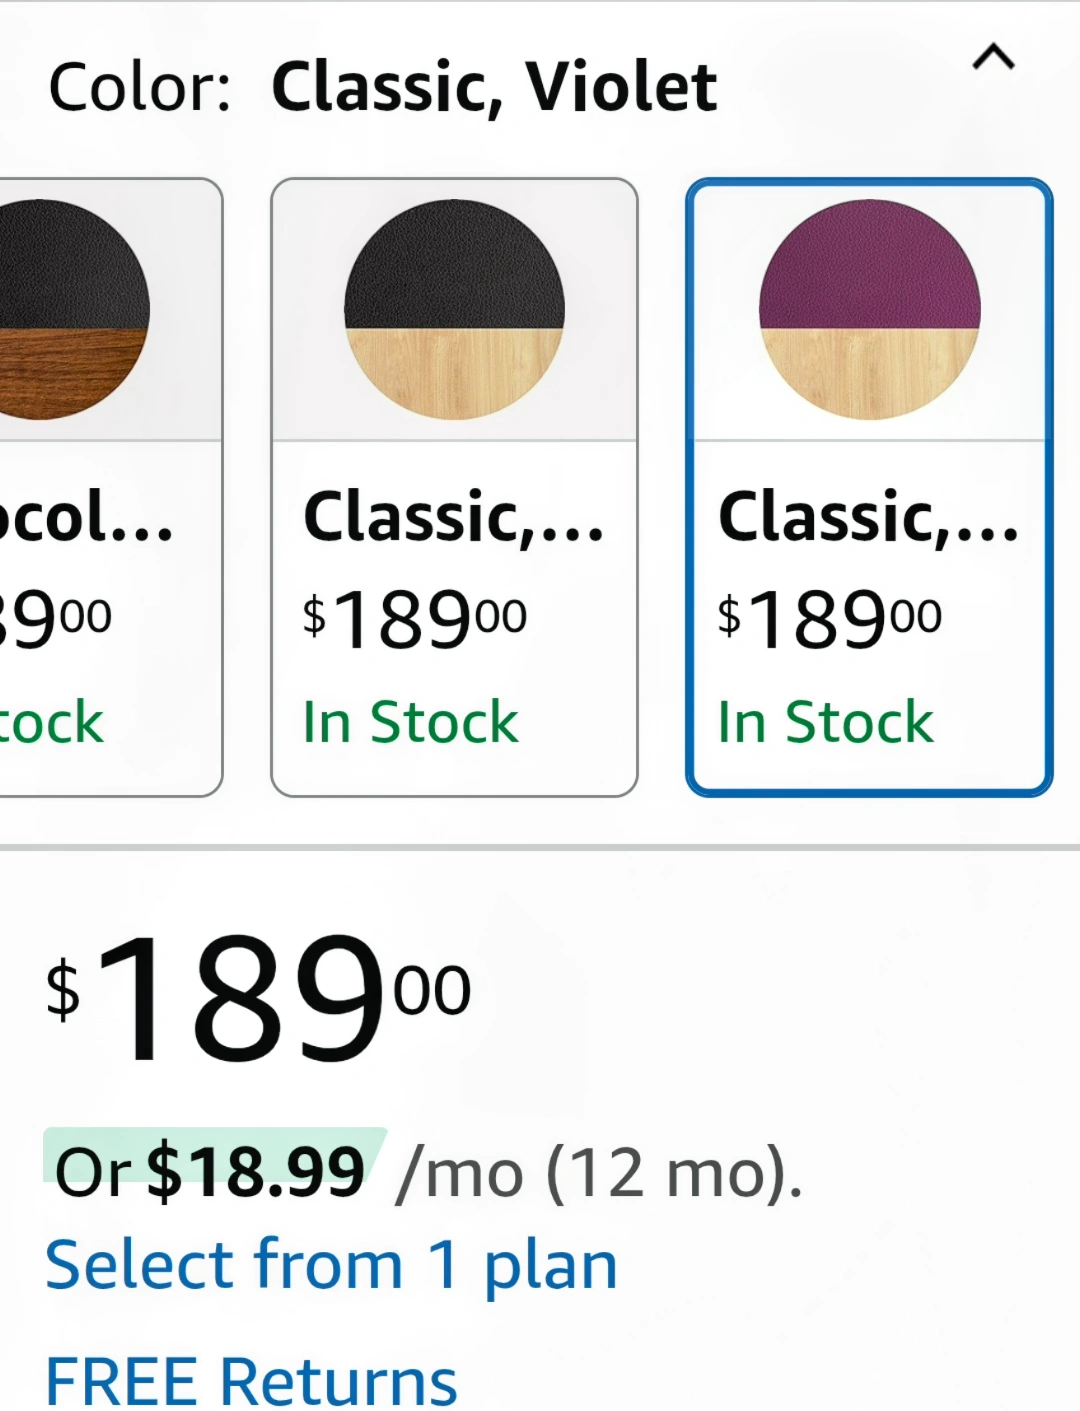Select the violet and light wood swatch
The width and height of the screenshot is (1080, 1411).
tap(869, 310)
